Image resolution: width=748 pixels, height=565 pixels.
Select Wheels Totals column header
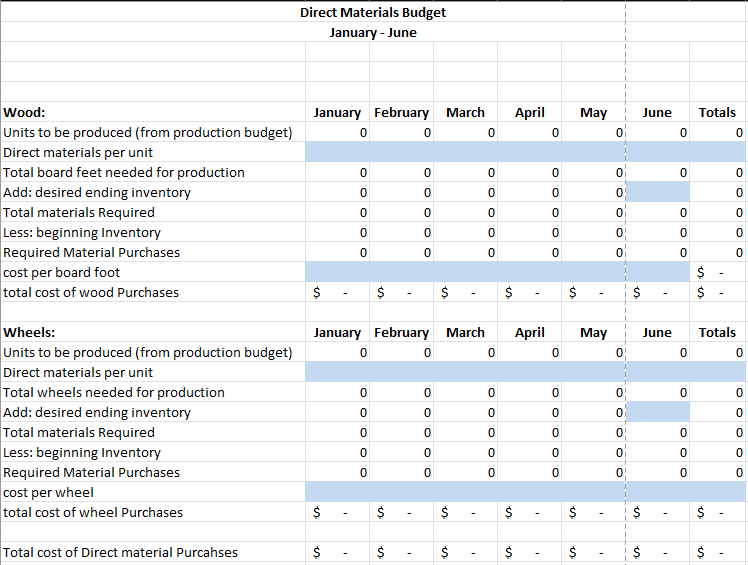pyautogui.click(x=718, y=333)
